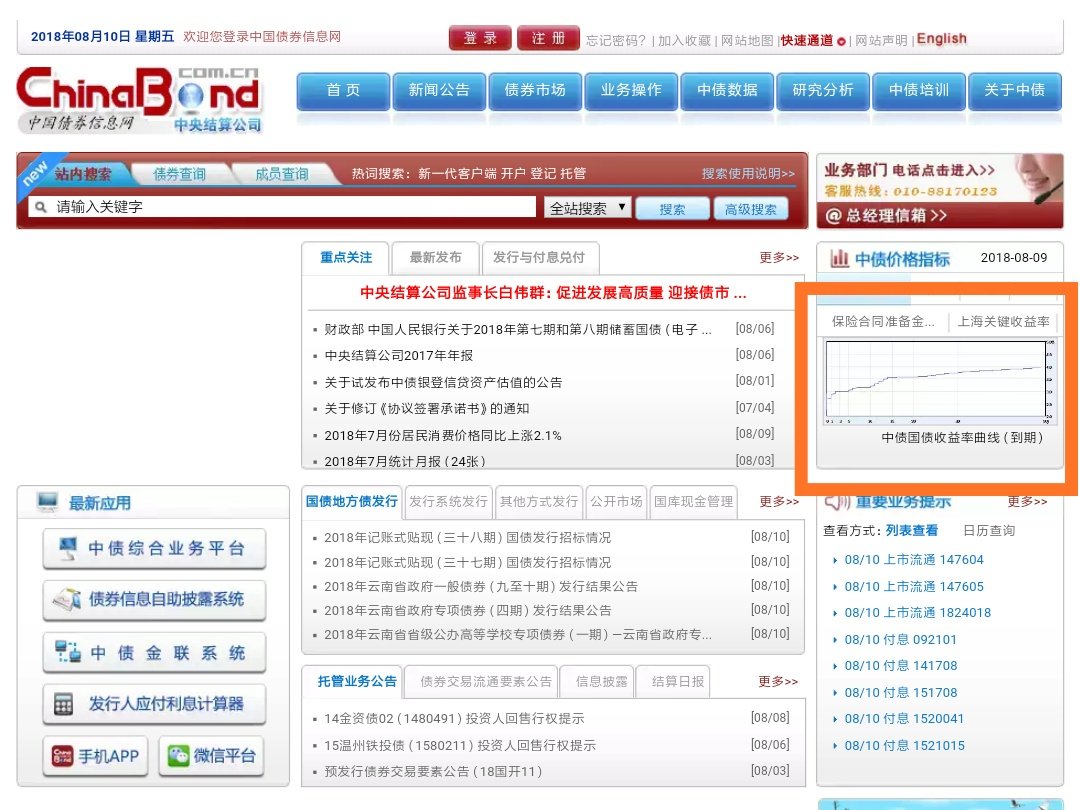Switch to the 最新发布 tab
1080x810 pixels.
click(436, 257)
